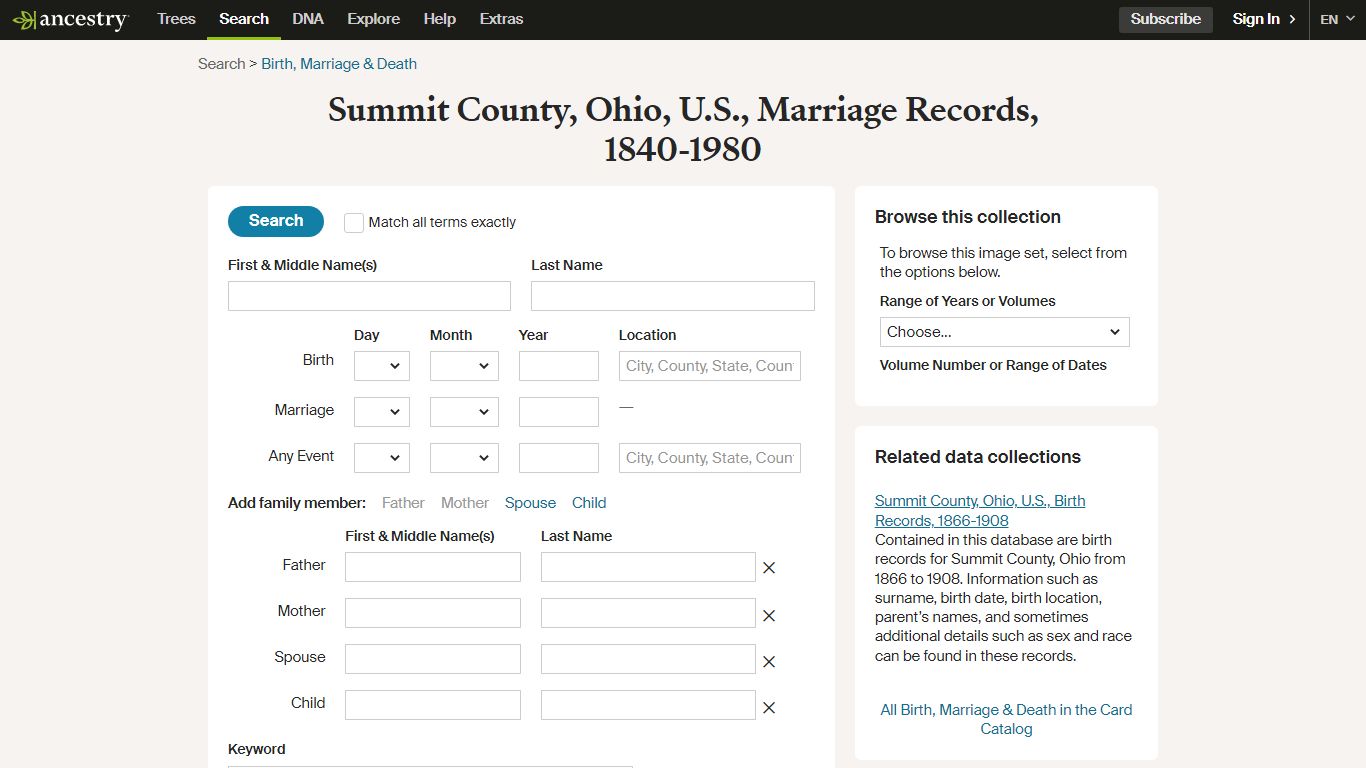Focus Mother first name field
The width and height of the screenshot is (1366, 768).
[433, 613]
